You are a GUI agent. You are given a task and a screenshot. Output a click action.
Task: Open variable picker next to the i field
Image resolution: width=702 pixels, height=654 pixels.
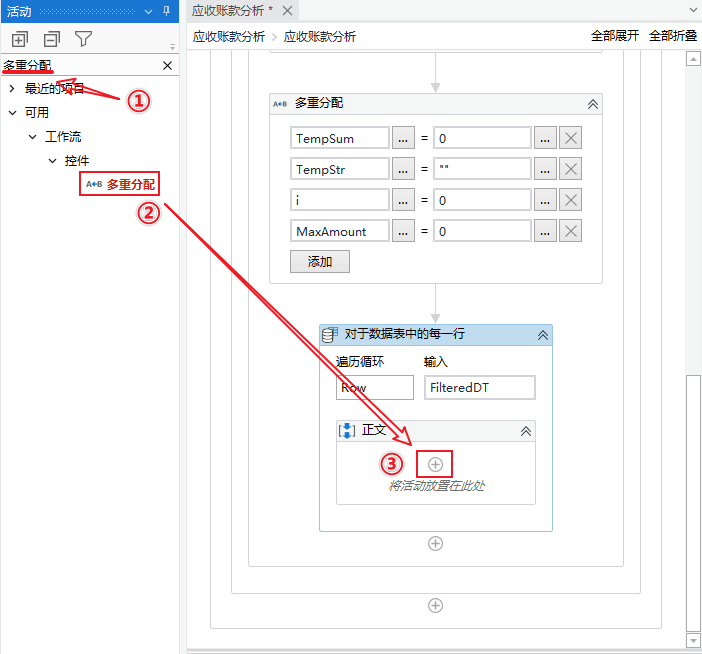point(403,200)
